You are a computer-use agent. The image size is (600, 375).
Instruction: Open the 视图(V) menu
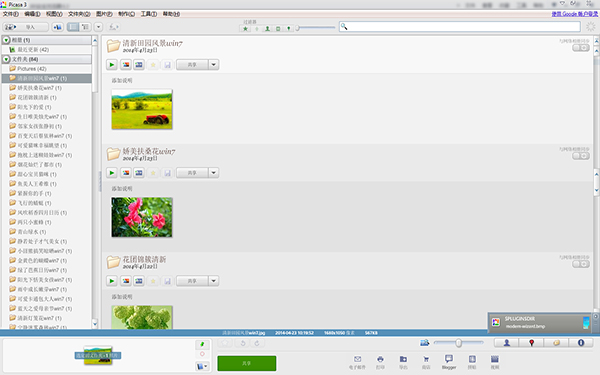[54, 14]
